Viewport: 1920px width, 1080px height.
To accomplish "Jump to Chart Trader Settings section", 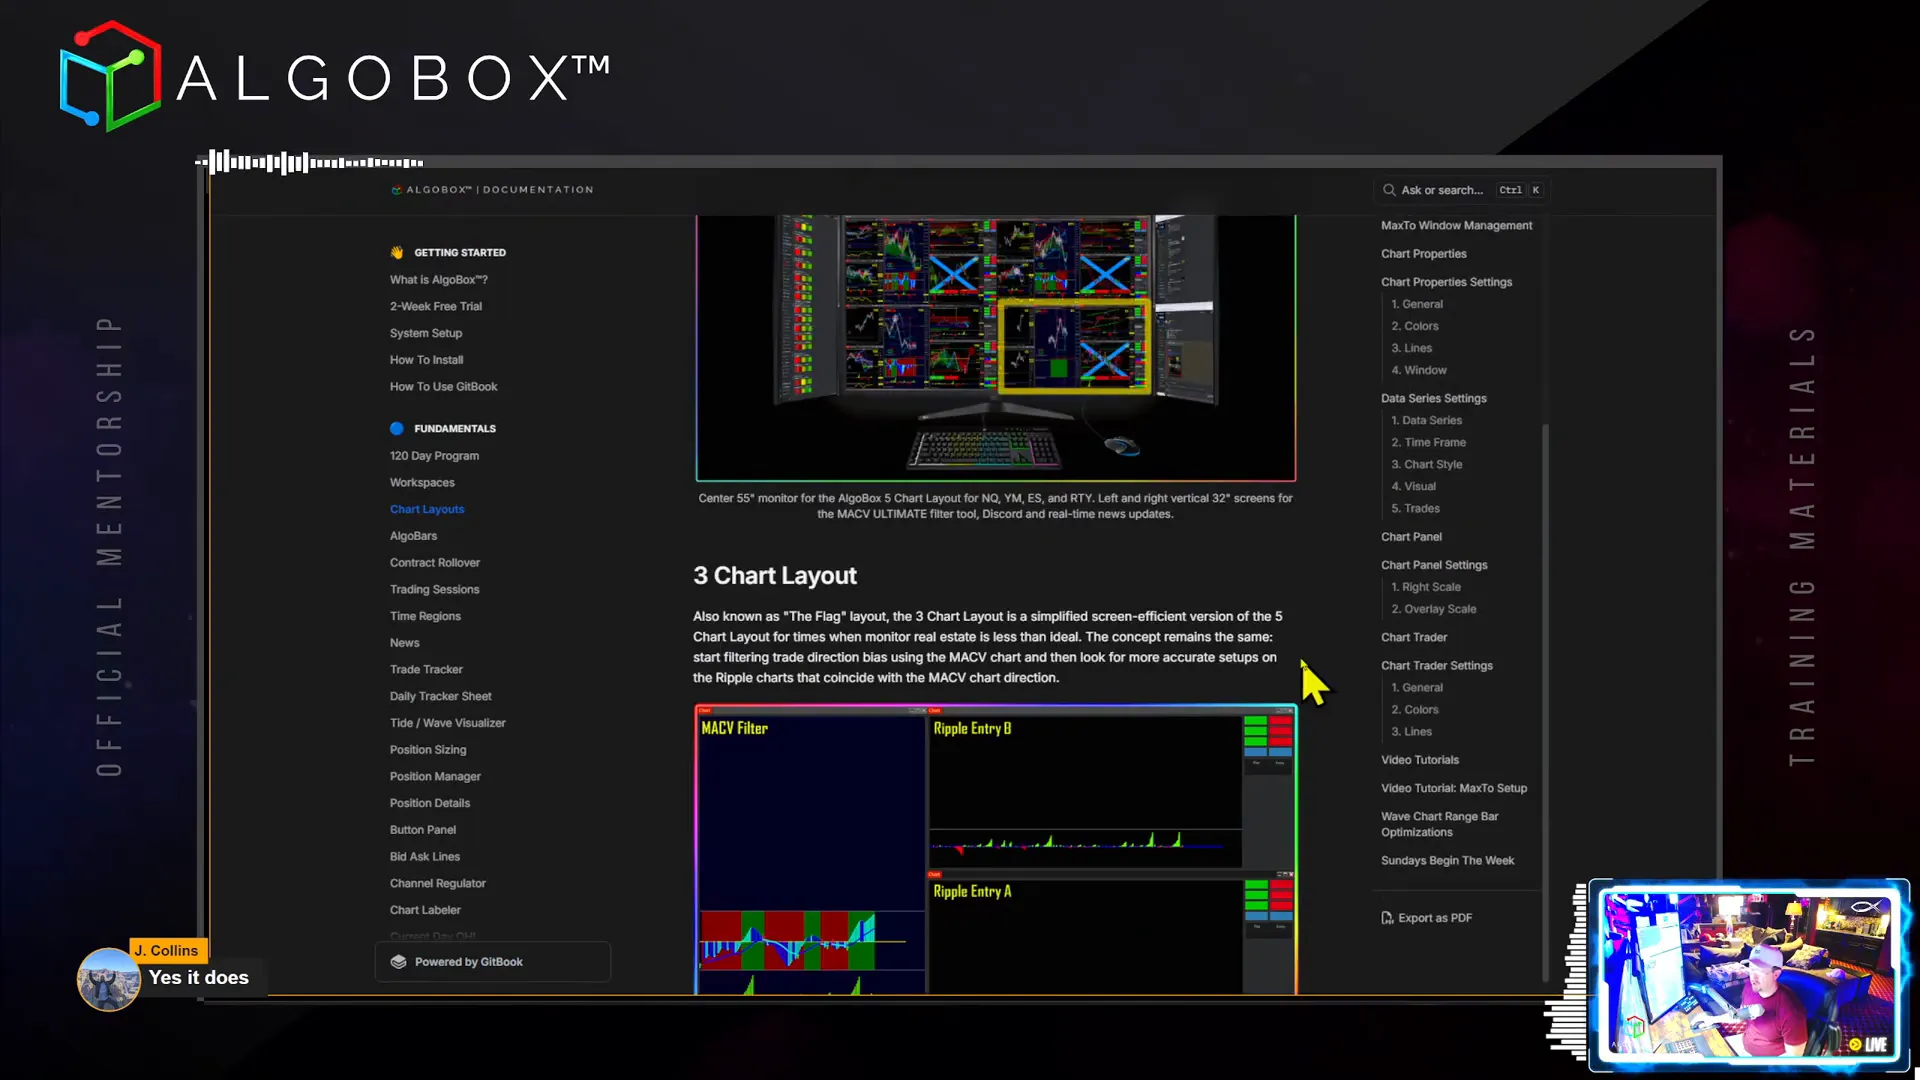I will pos(1437,665).
